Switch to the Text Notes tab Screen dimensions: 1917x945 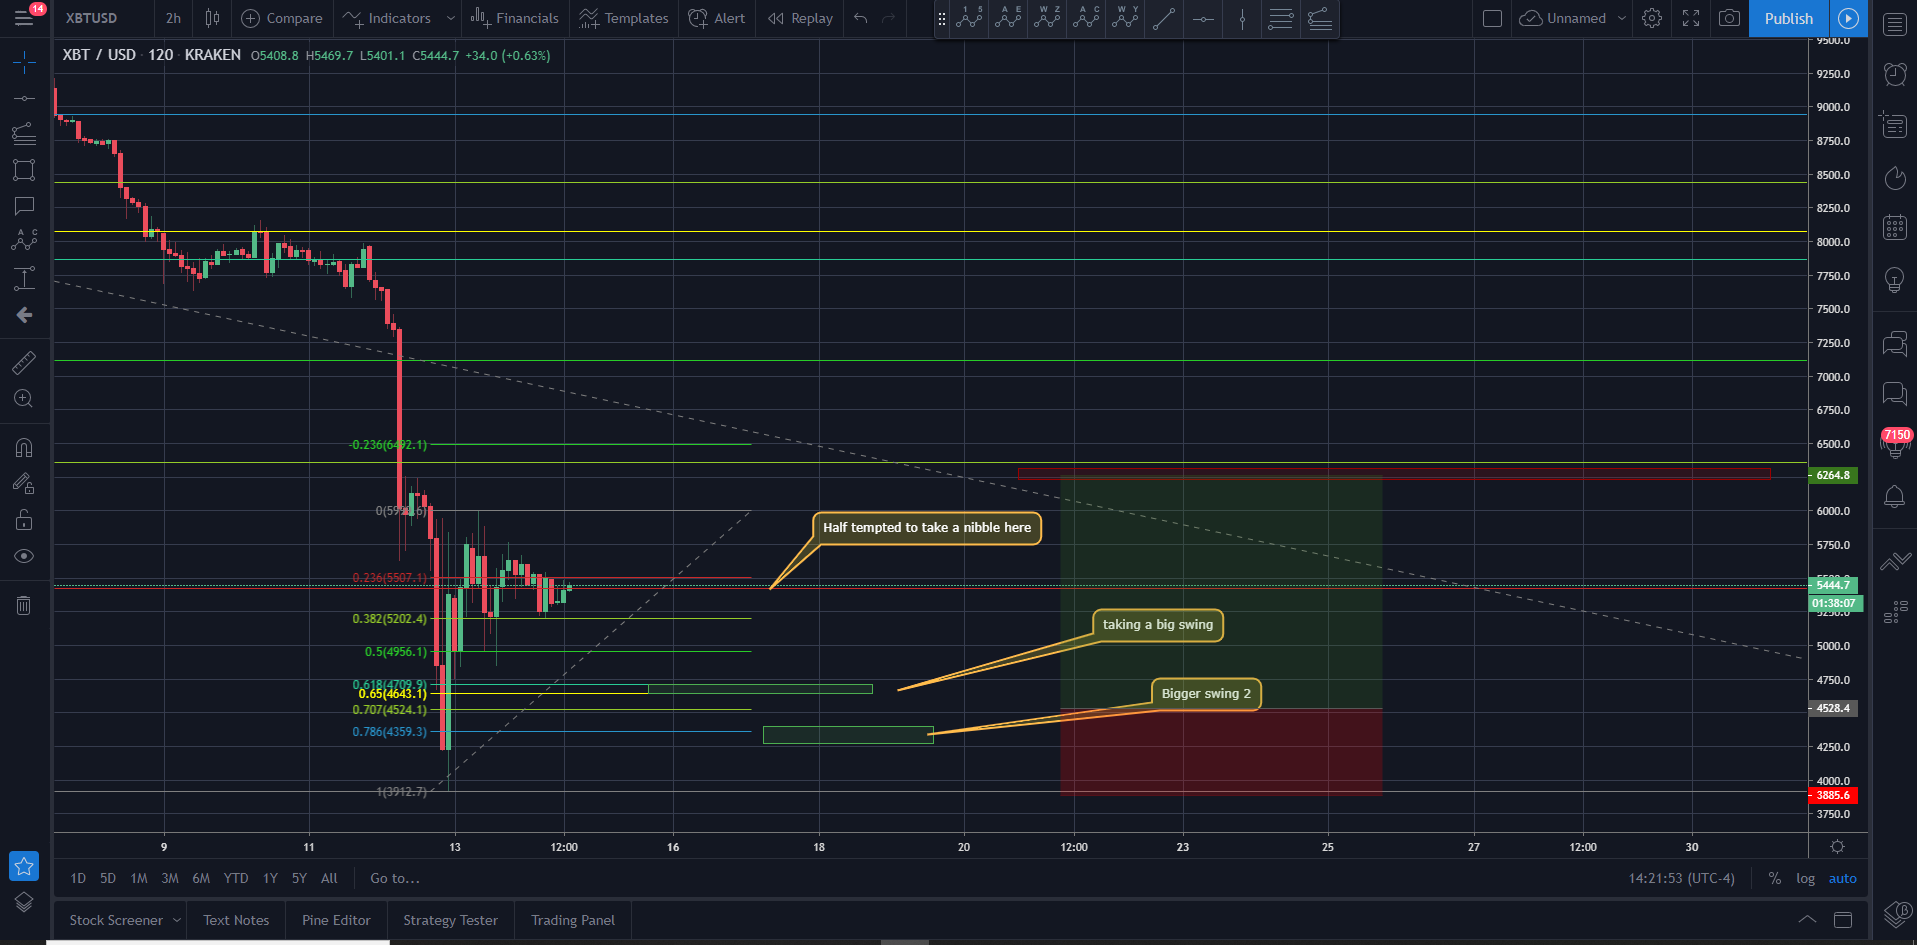[236, 920]
